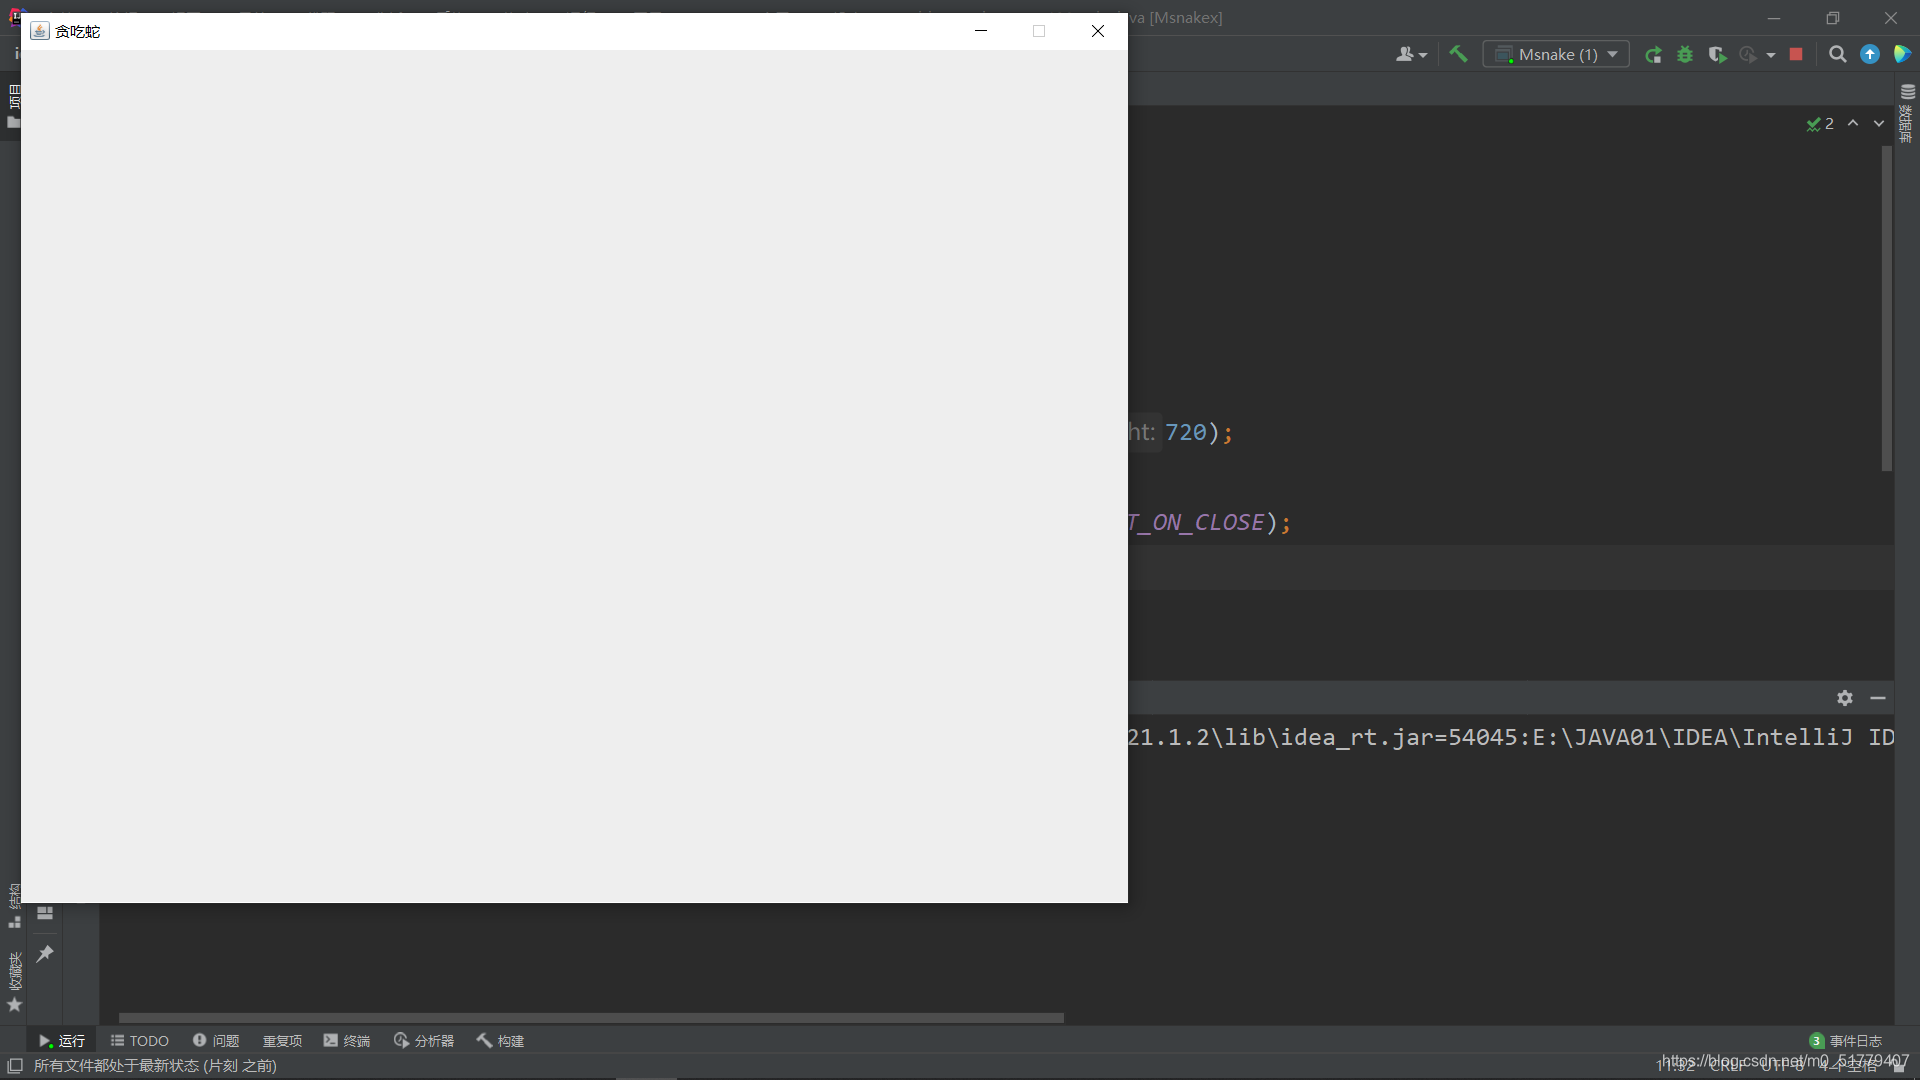Open the 构建 build tab

[500, 1041]
